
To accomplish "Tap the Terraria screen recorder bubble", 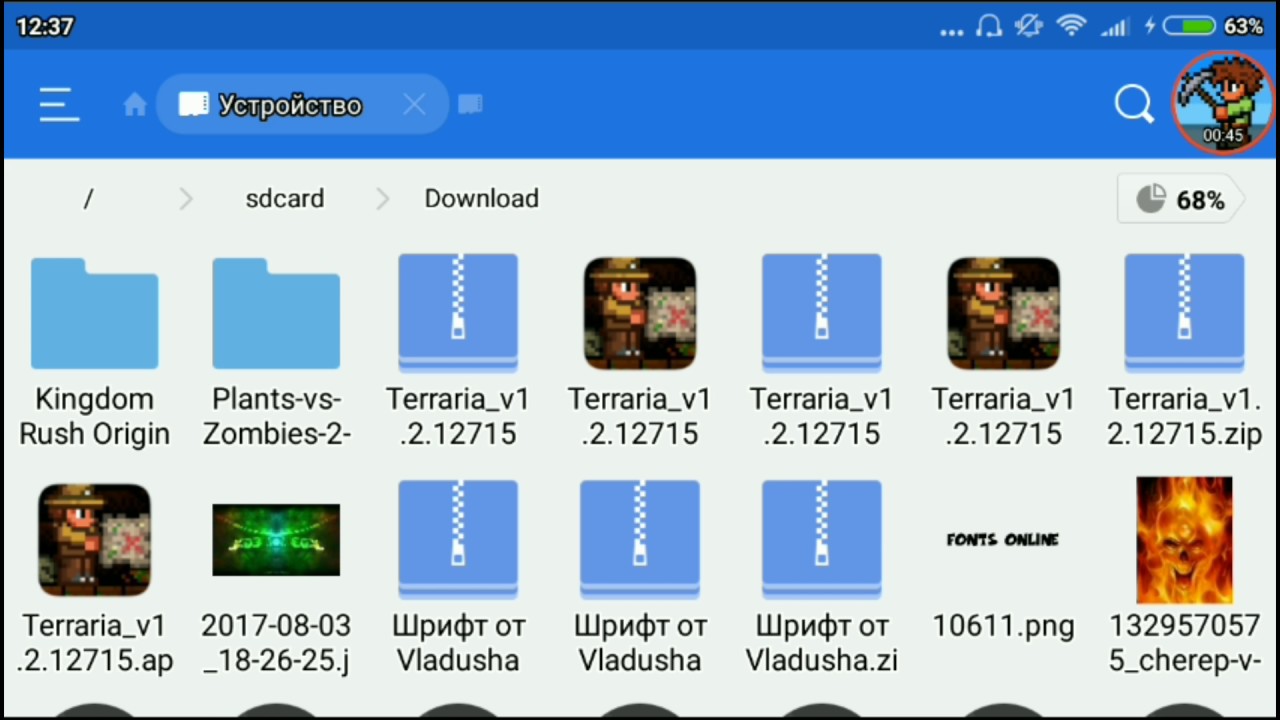I will [x=1222, y=103].
